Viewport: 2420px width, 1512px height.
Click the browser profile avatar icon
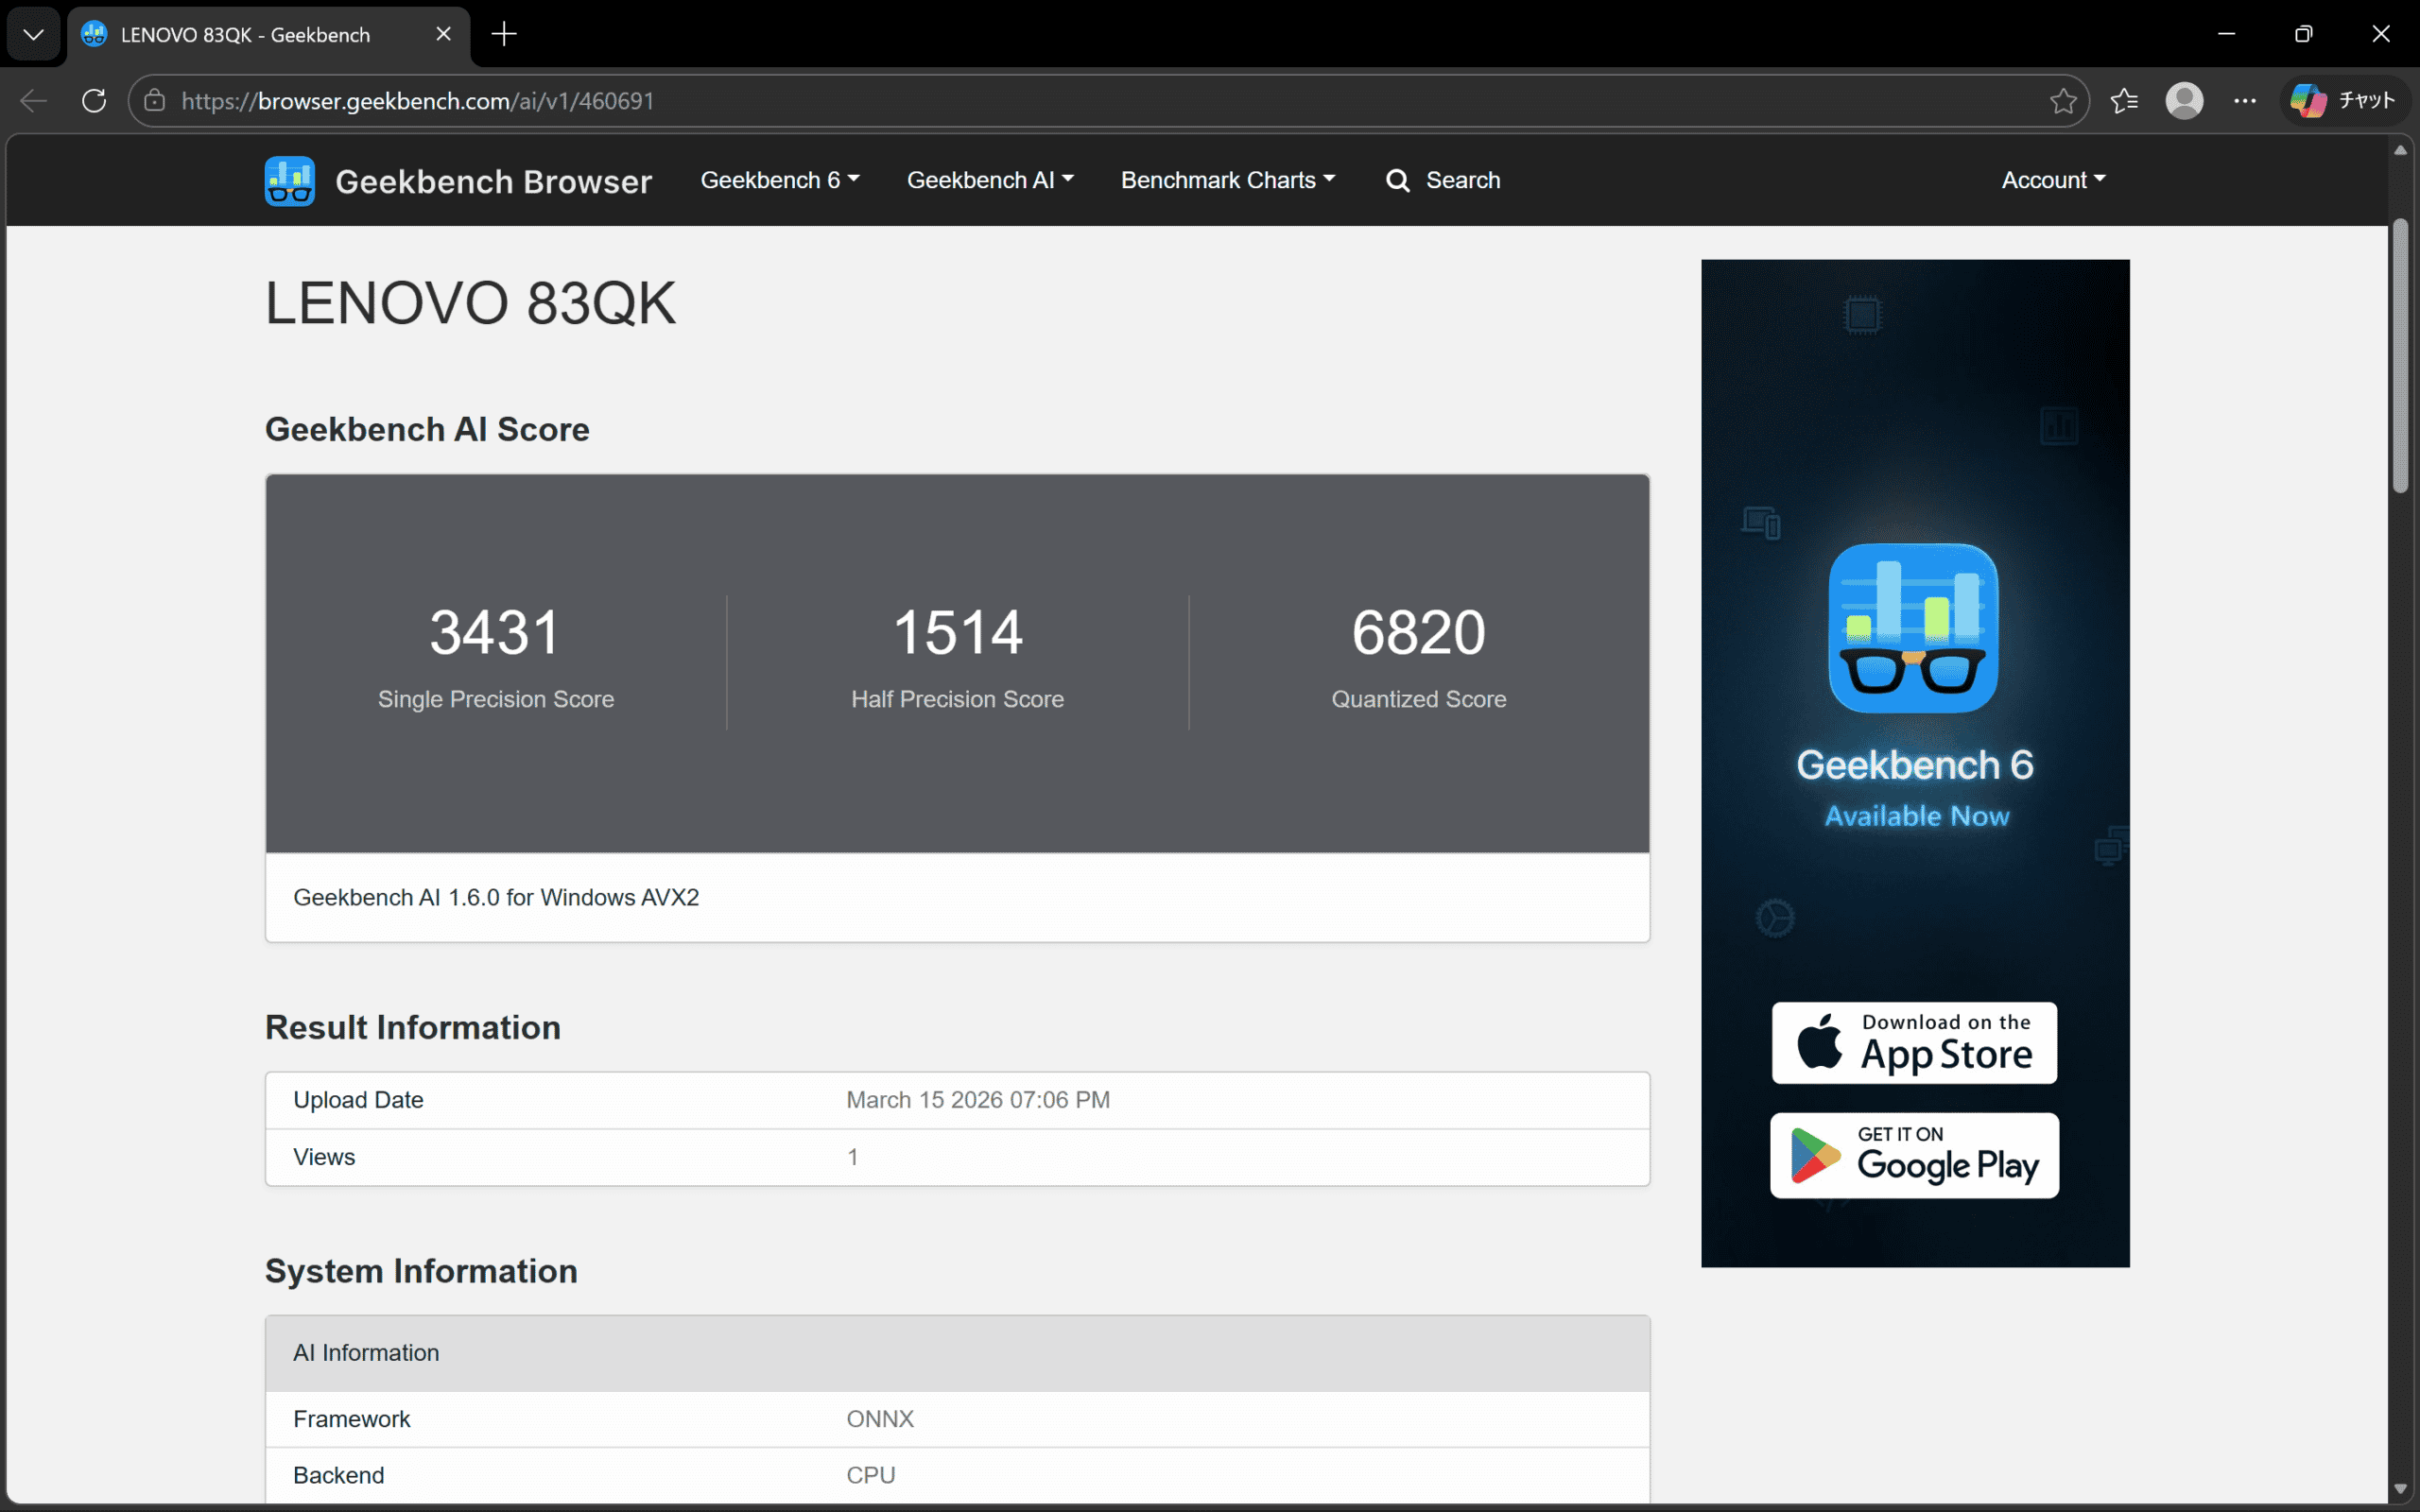(2186, 100)
